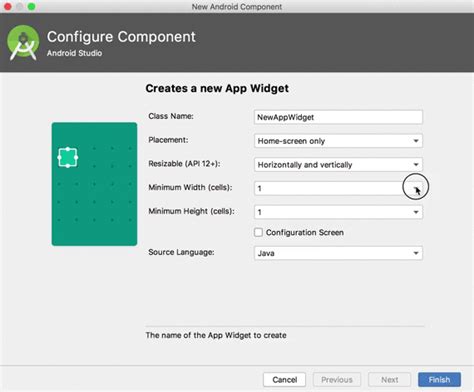Click the 'Minimum Width (cells):' label
The height and width of the screenshot is (392, 474).
(190, 187)
